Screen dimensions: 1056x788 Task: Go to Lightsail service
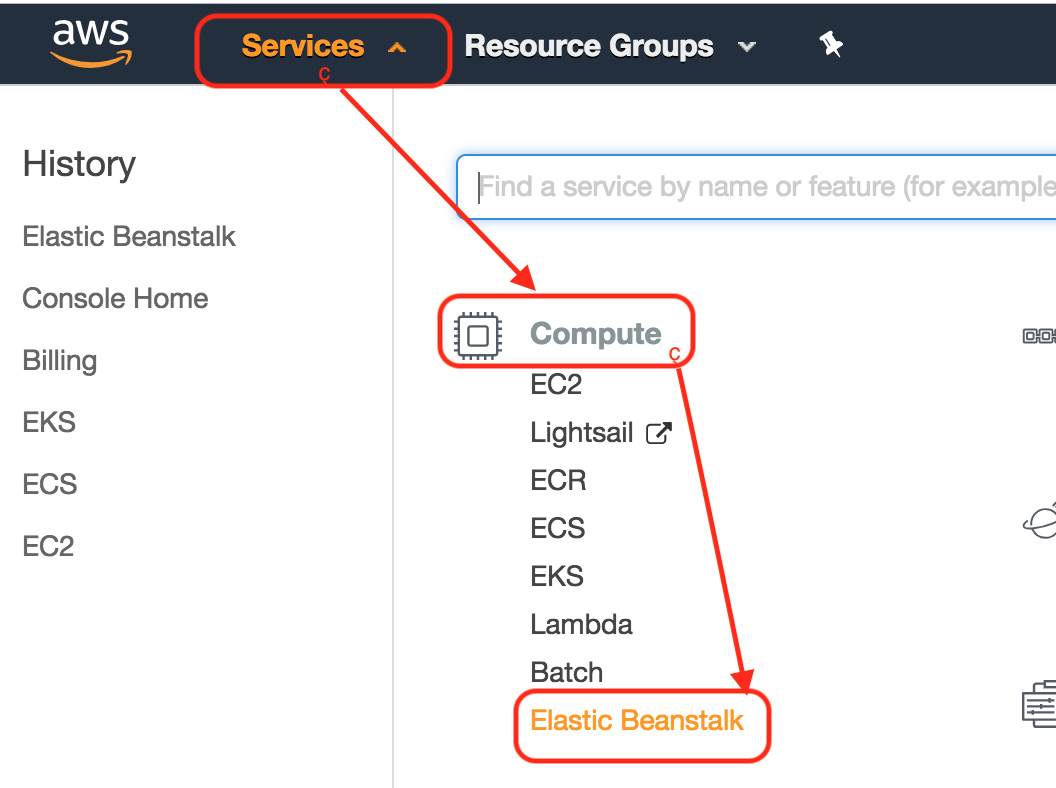pos(582,433)
